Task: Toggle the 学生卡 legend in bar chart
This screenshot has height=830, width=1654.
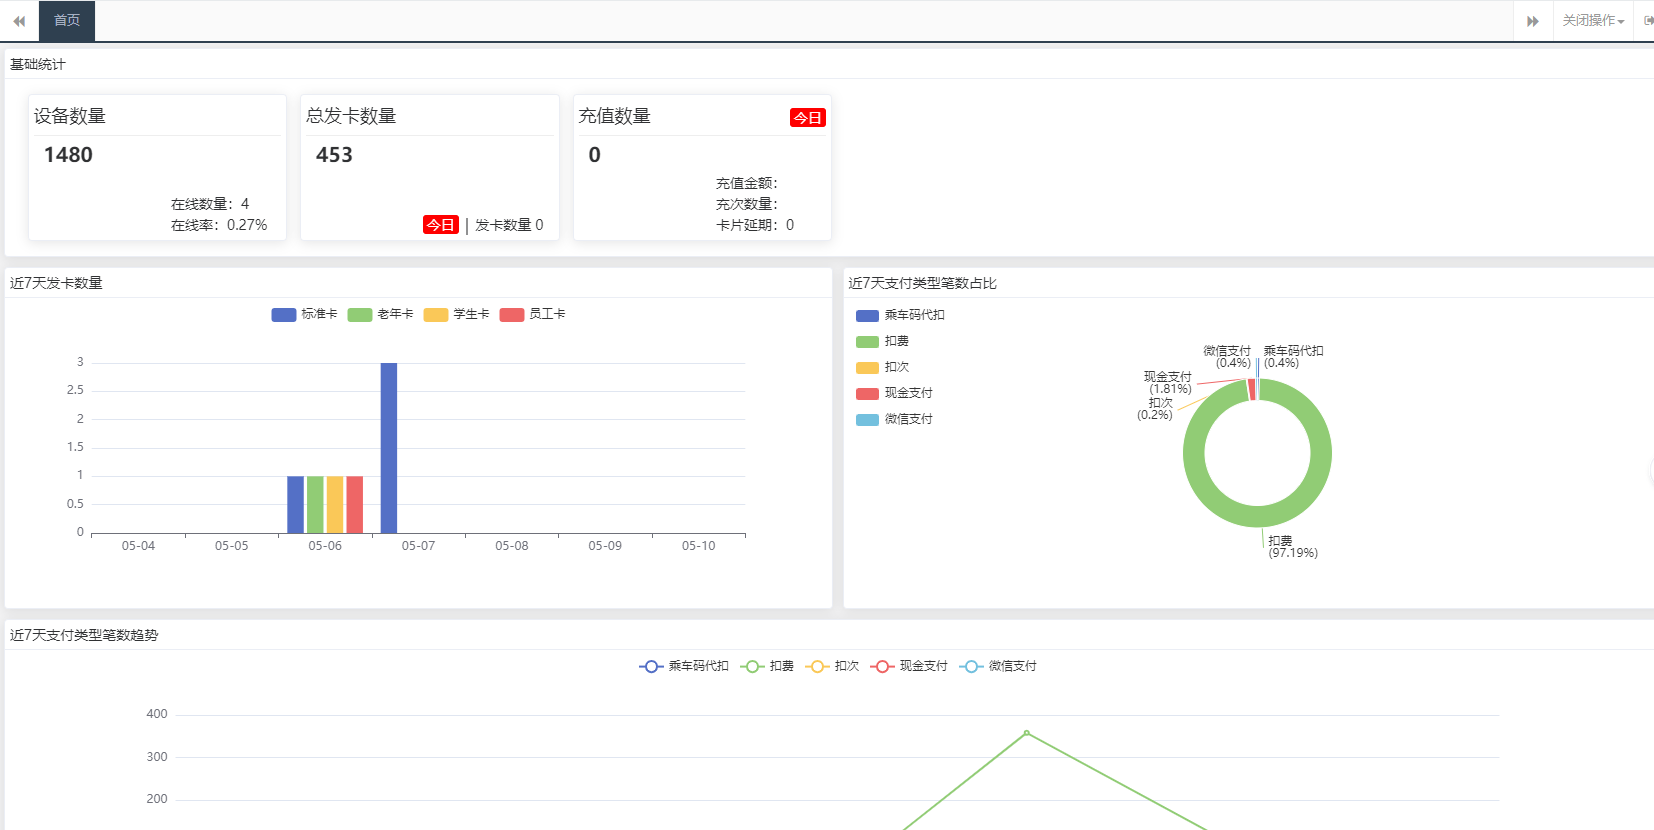Action: point(456,314)
